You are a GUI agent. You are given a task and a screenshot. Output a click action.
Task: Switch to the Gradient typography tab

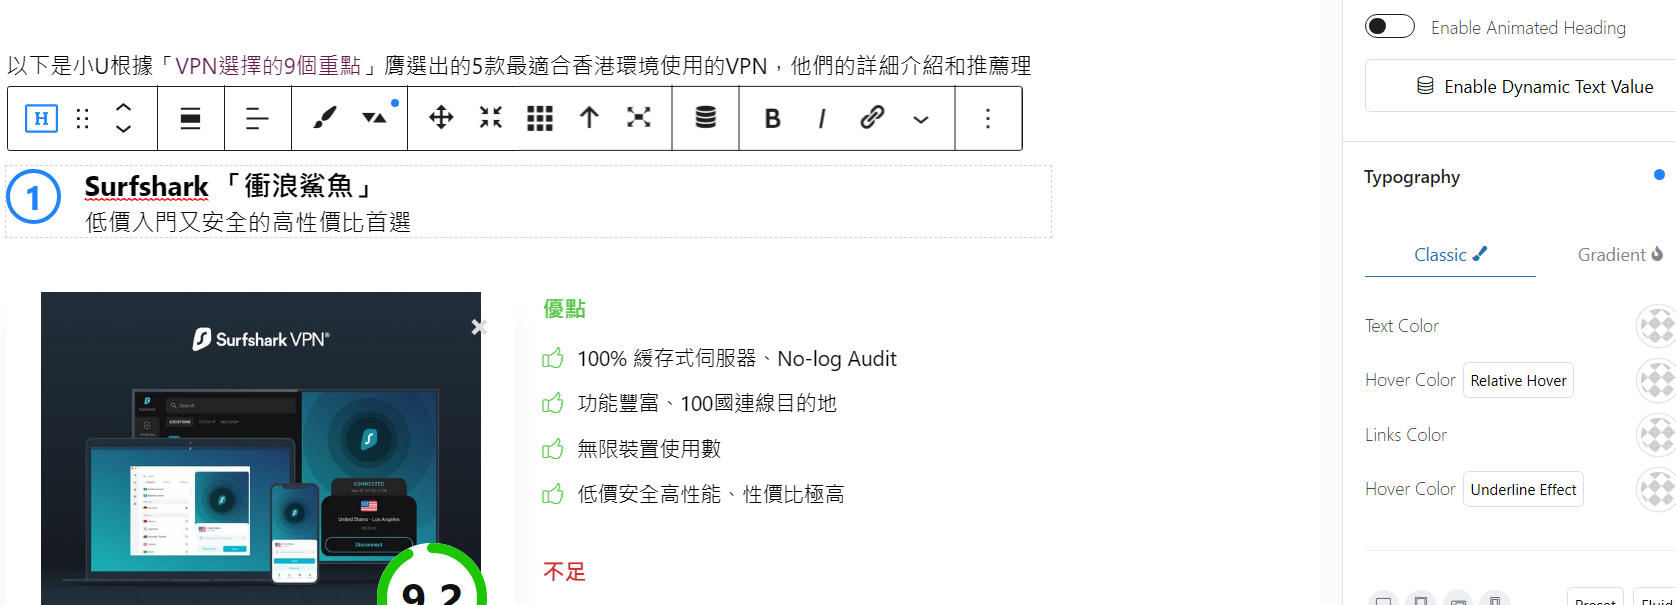1620,255
